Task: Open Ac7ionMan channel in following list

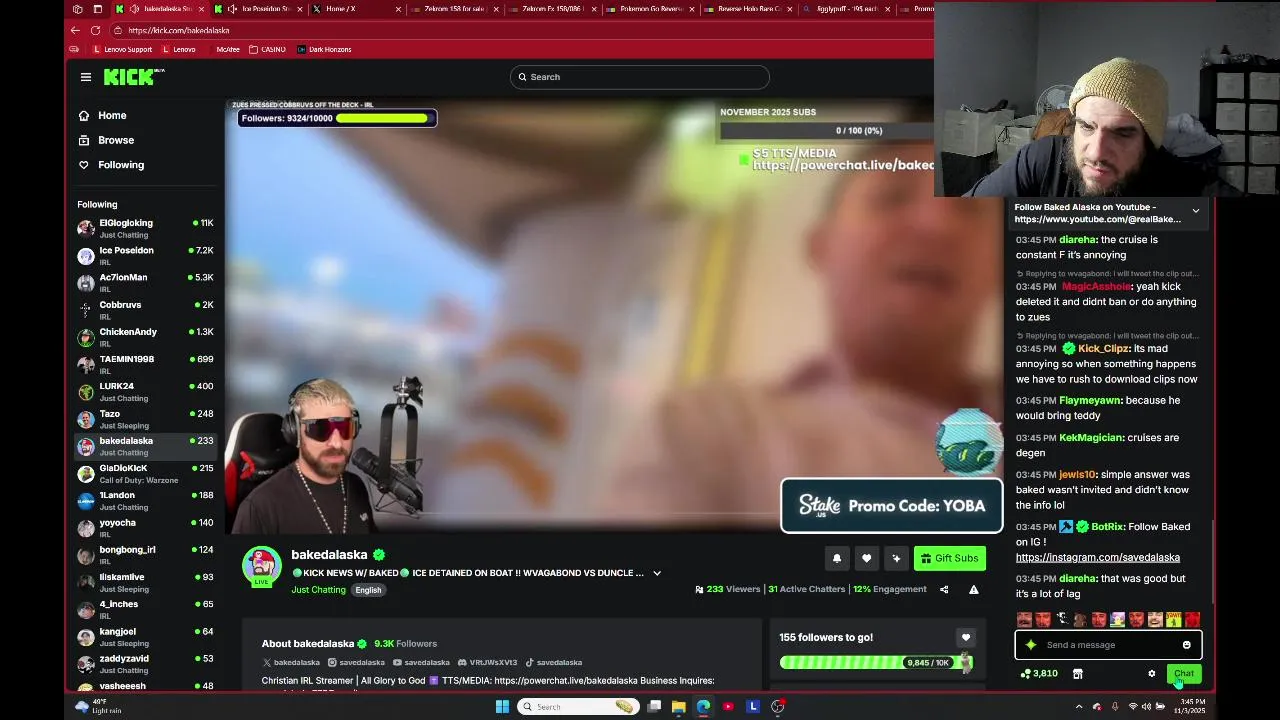Action: (146, 282)
